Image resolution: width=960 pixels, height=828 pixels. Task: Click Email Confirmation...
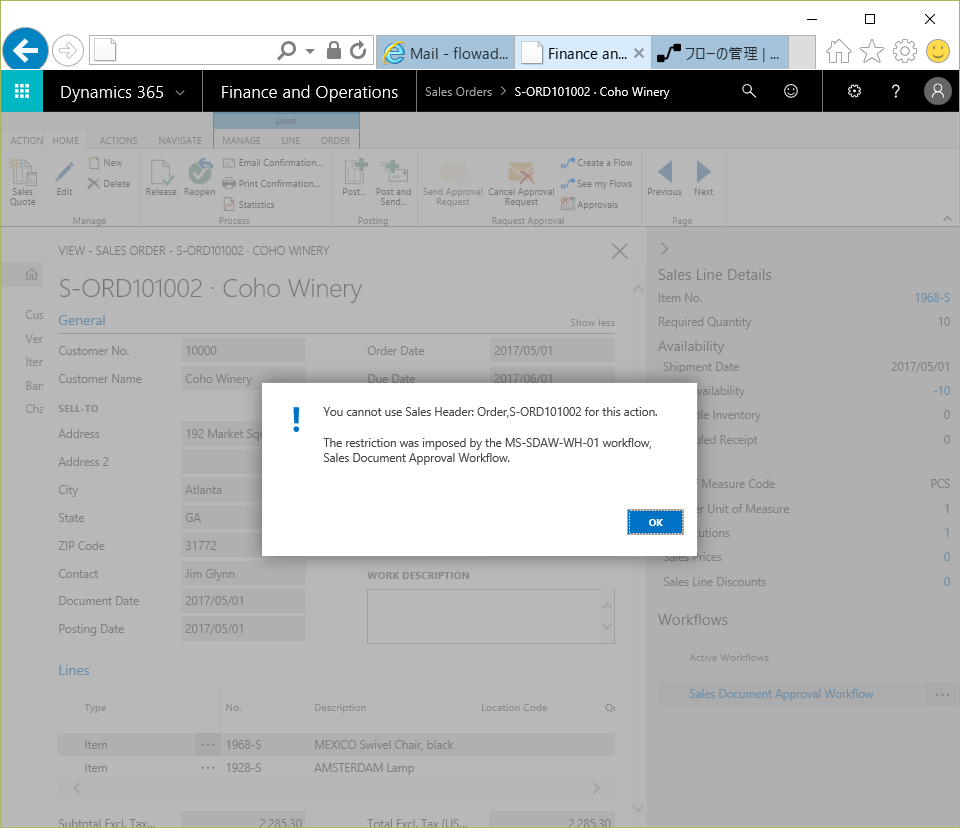[x=272, y=163]
